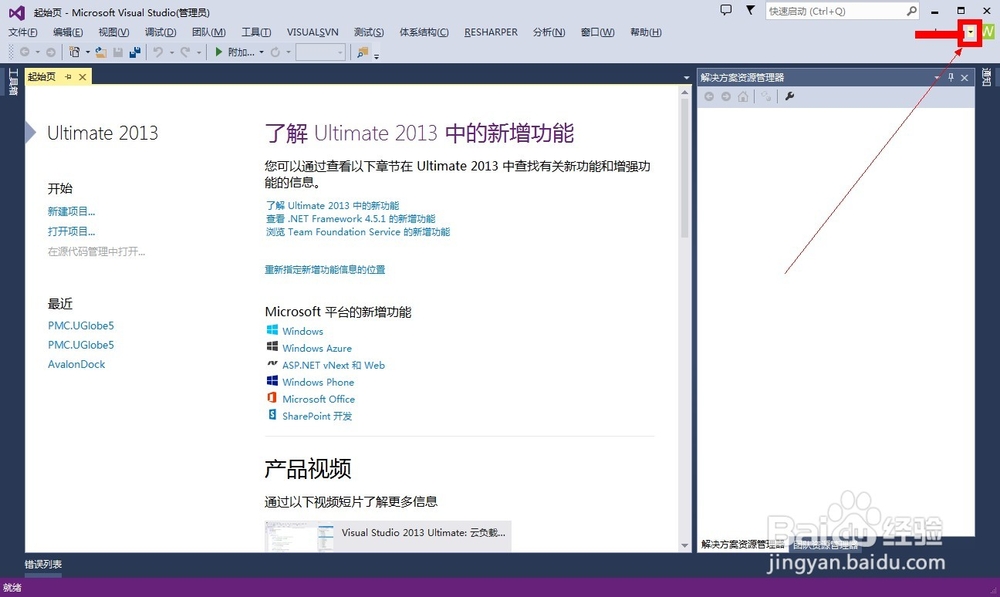The width and height of the screenshot is (1000, 597).
Task: Open the 文件(F) menu
Action: (x=23, y=32)
